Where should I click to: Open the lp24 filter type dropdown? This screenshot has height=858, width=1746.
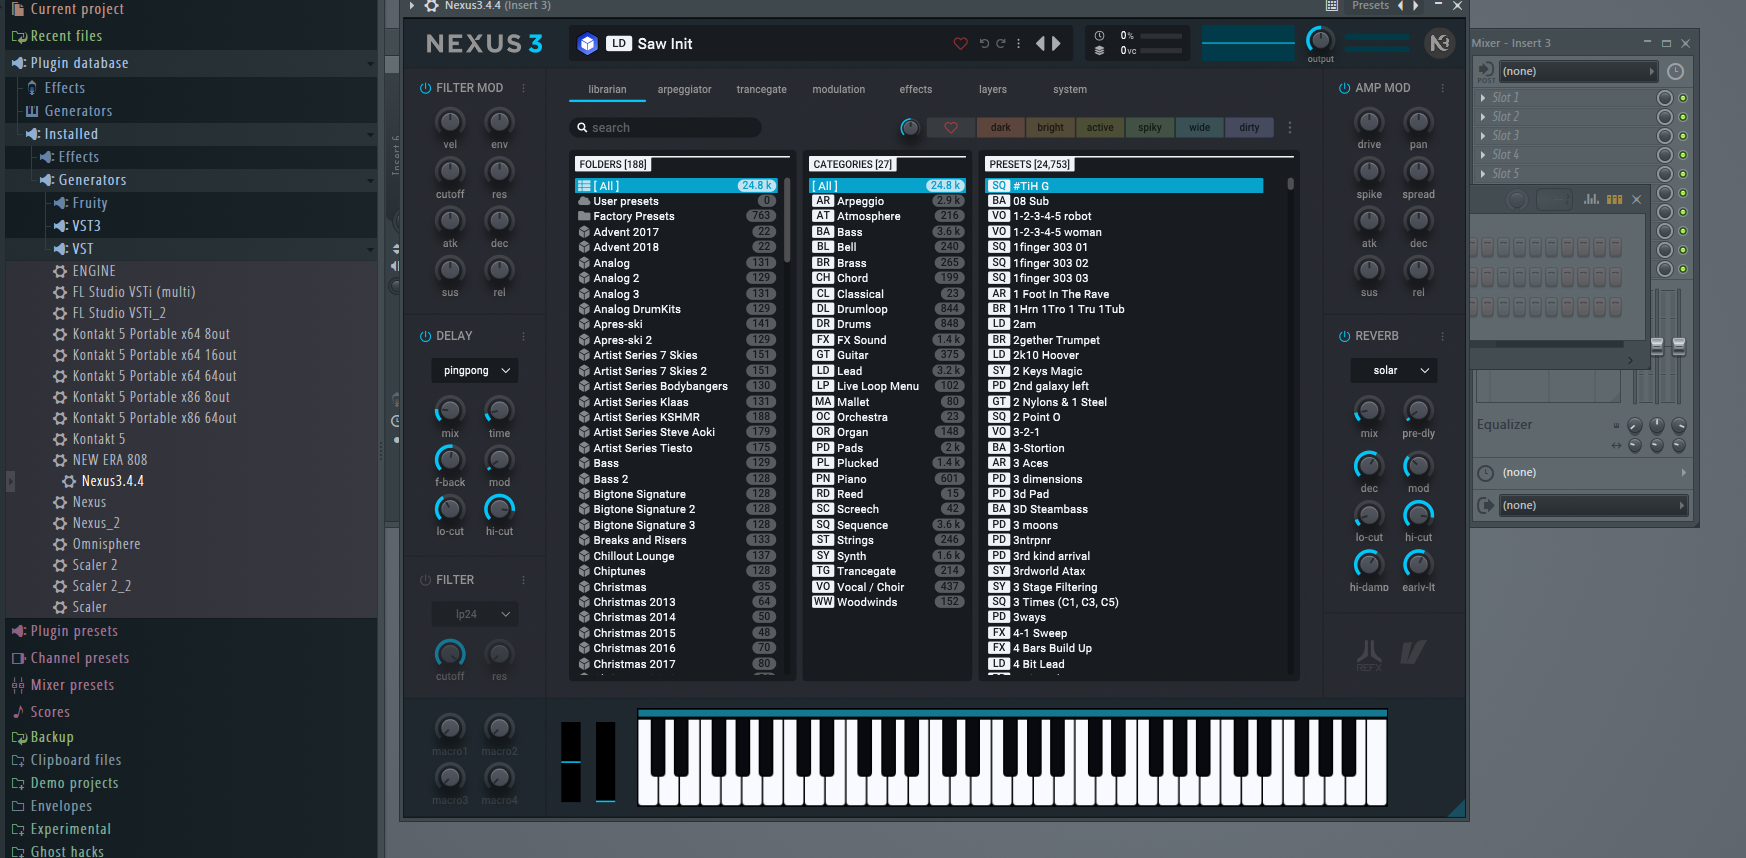(x=475, y=614)
